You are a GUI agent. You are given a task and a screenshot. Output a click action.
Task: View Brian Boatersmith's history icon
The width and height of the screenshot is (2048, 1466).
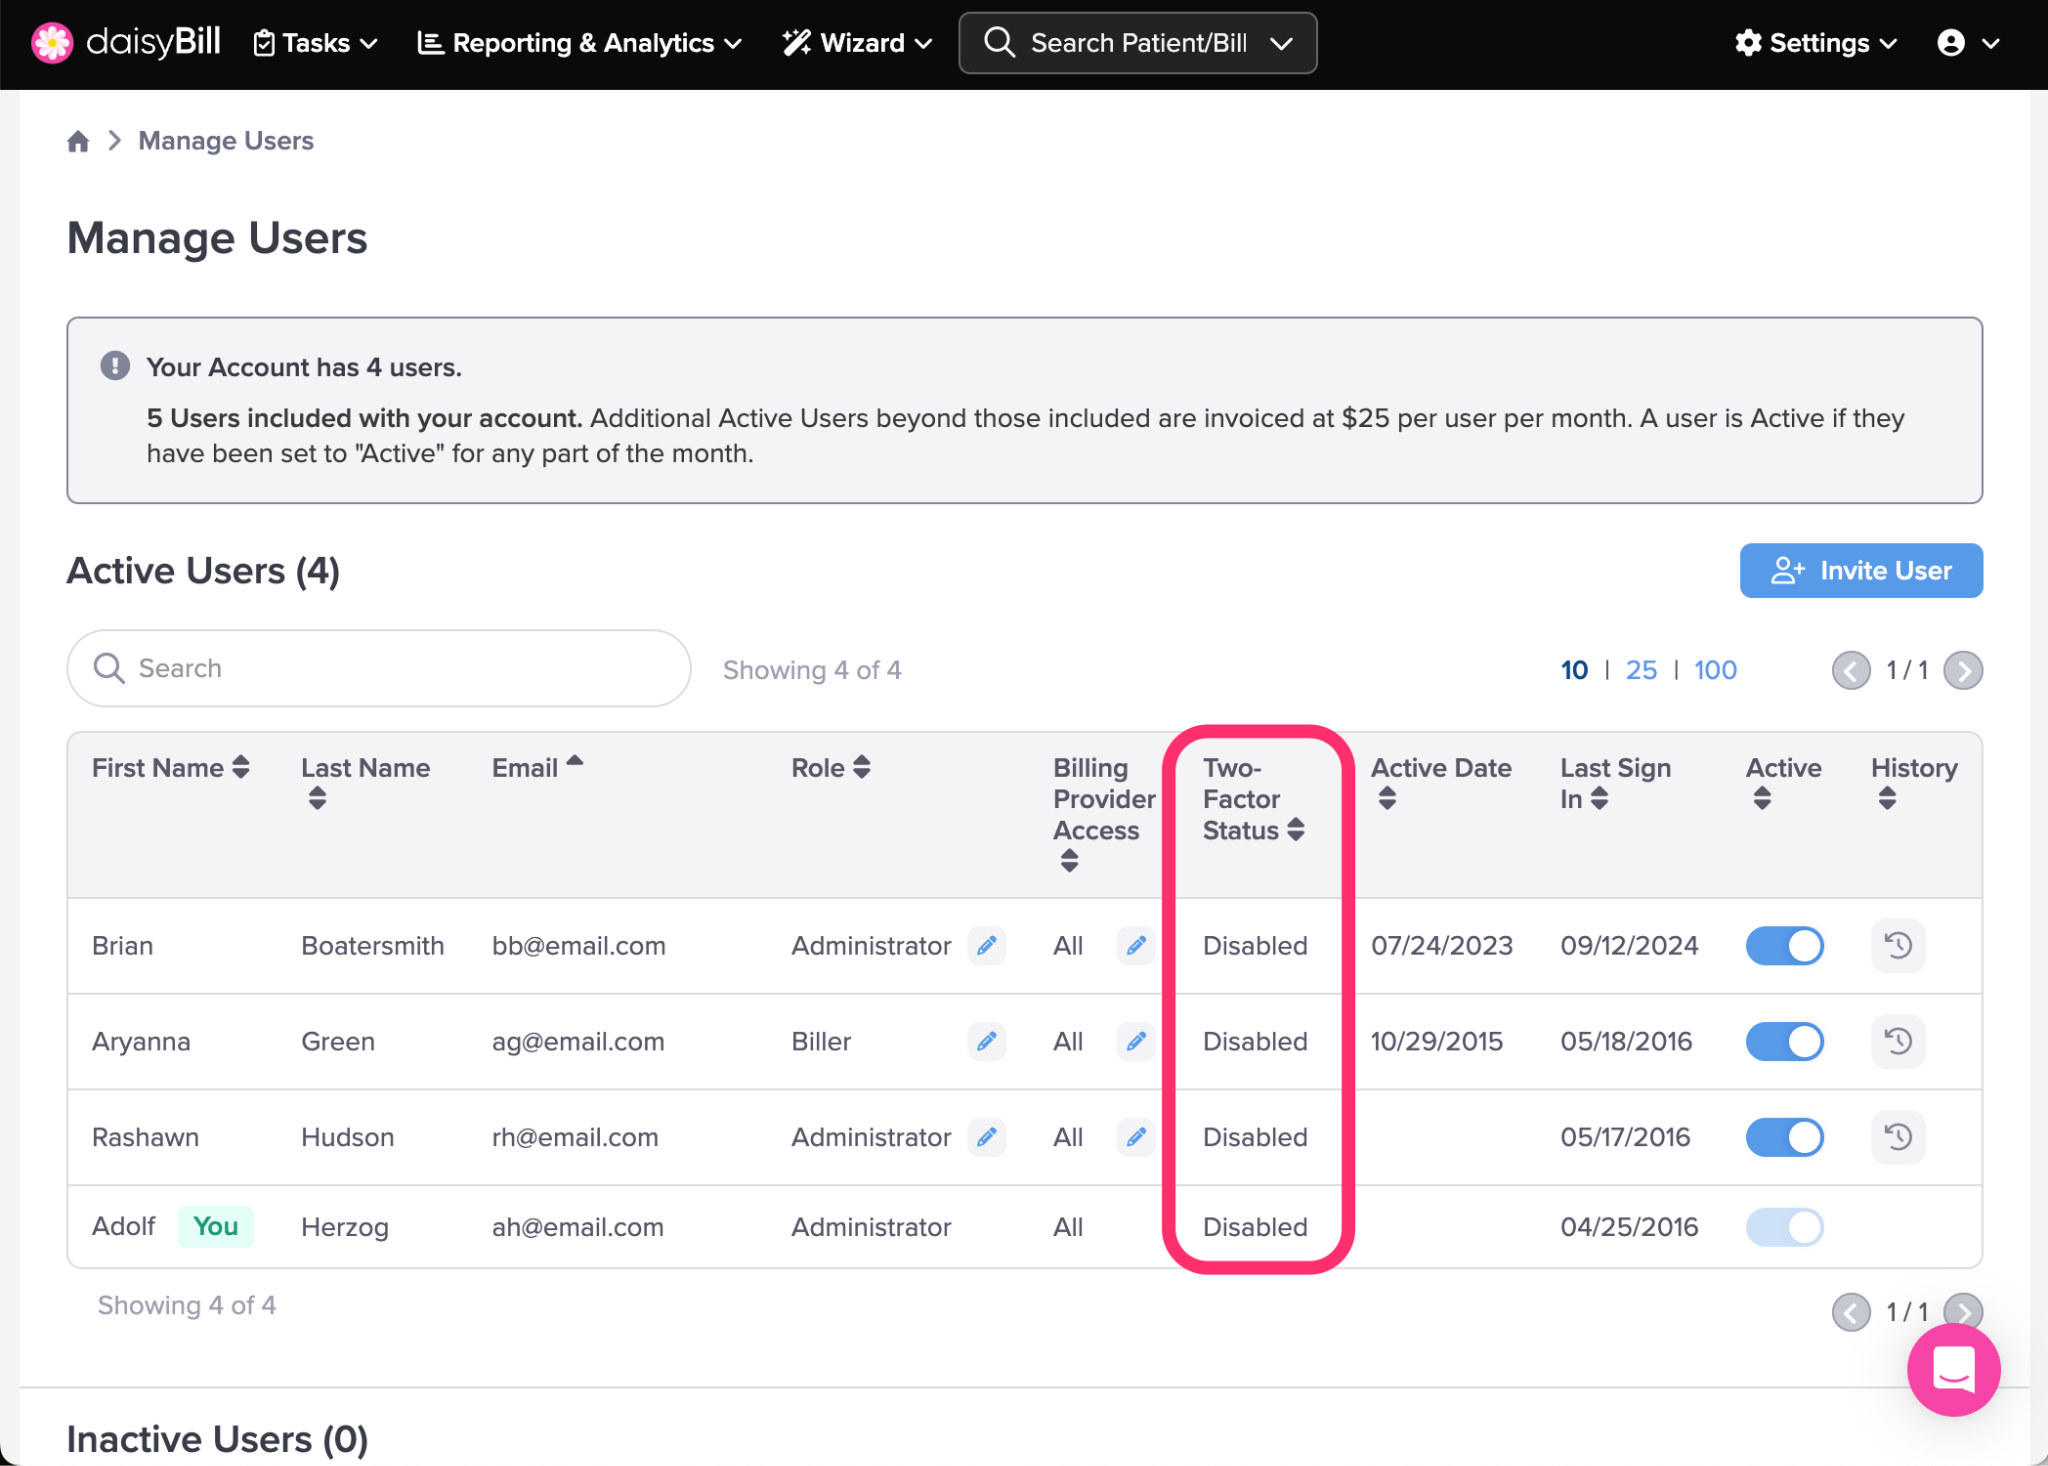[1897, 946]
